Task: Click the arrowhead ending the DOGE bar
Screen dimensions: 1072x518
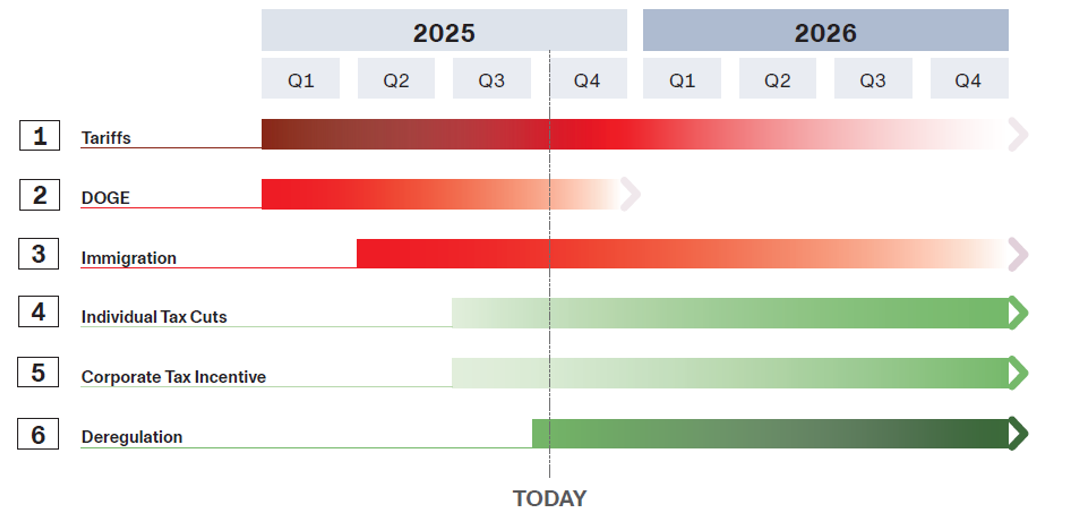Action: (630, 194)
